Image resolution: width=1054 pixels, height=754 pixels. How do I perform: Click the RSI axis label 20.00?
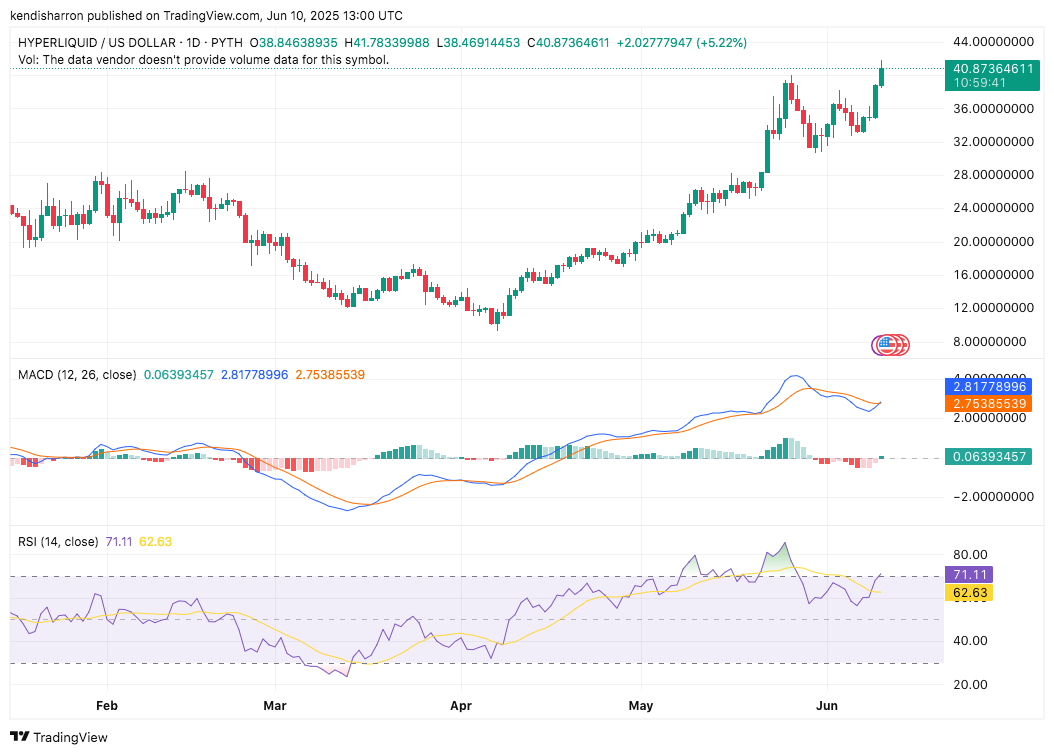tap(970, 685)
